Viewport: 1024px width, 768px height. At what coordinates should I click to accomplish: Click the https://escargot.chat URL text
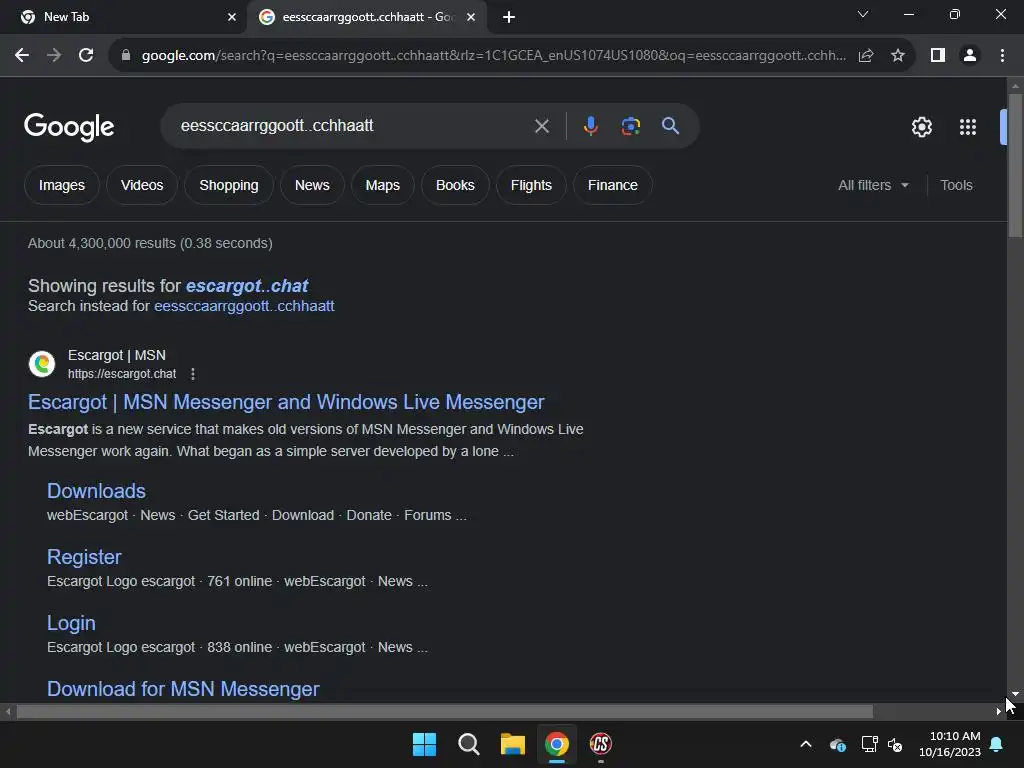tap(122, 374)
